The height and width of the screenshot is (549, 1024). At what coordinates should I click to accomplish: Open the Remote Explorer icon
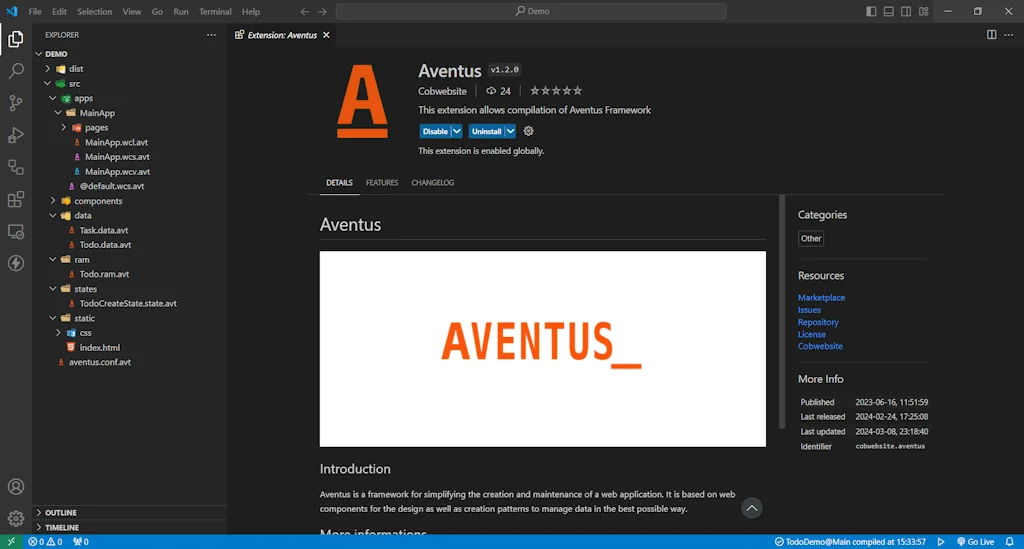[x=16, y=231]
